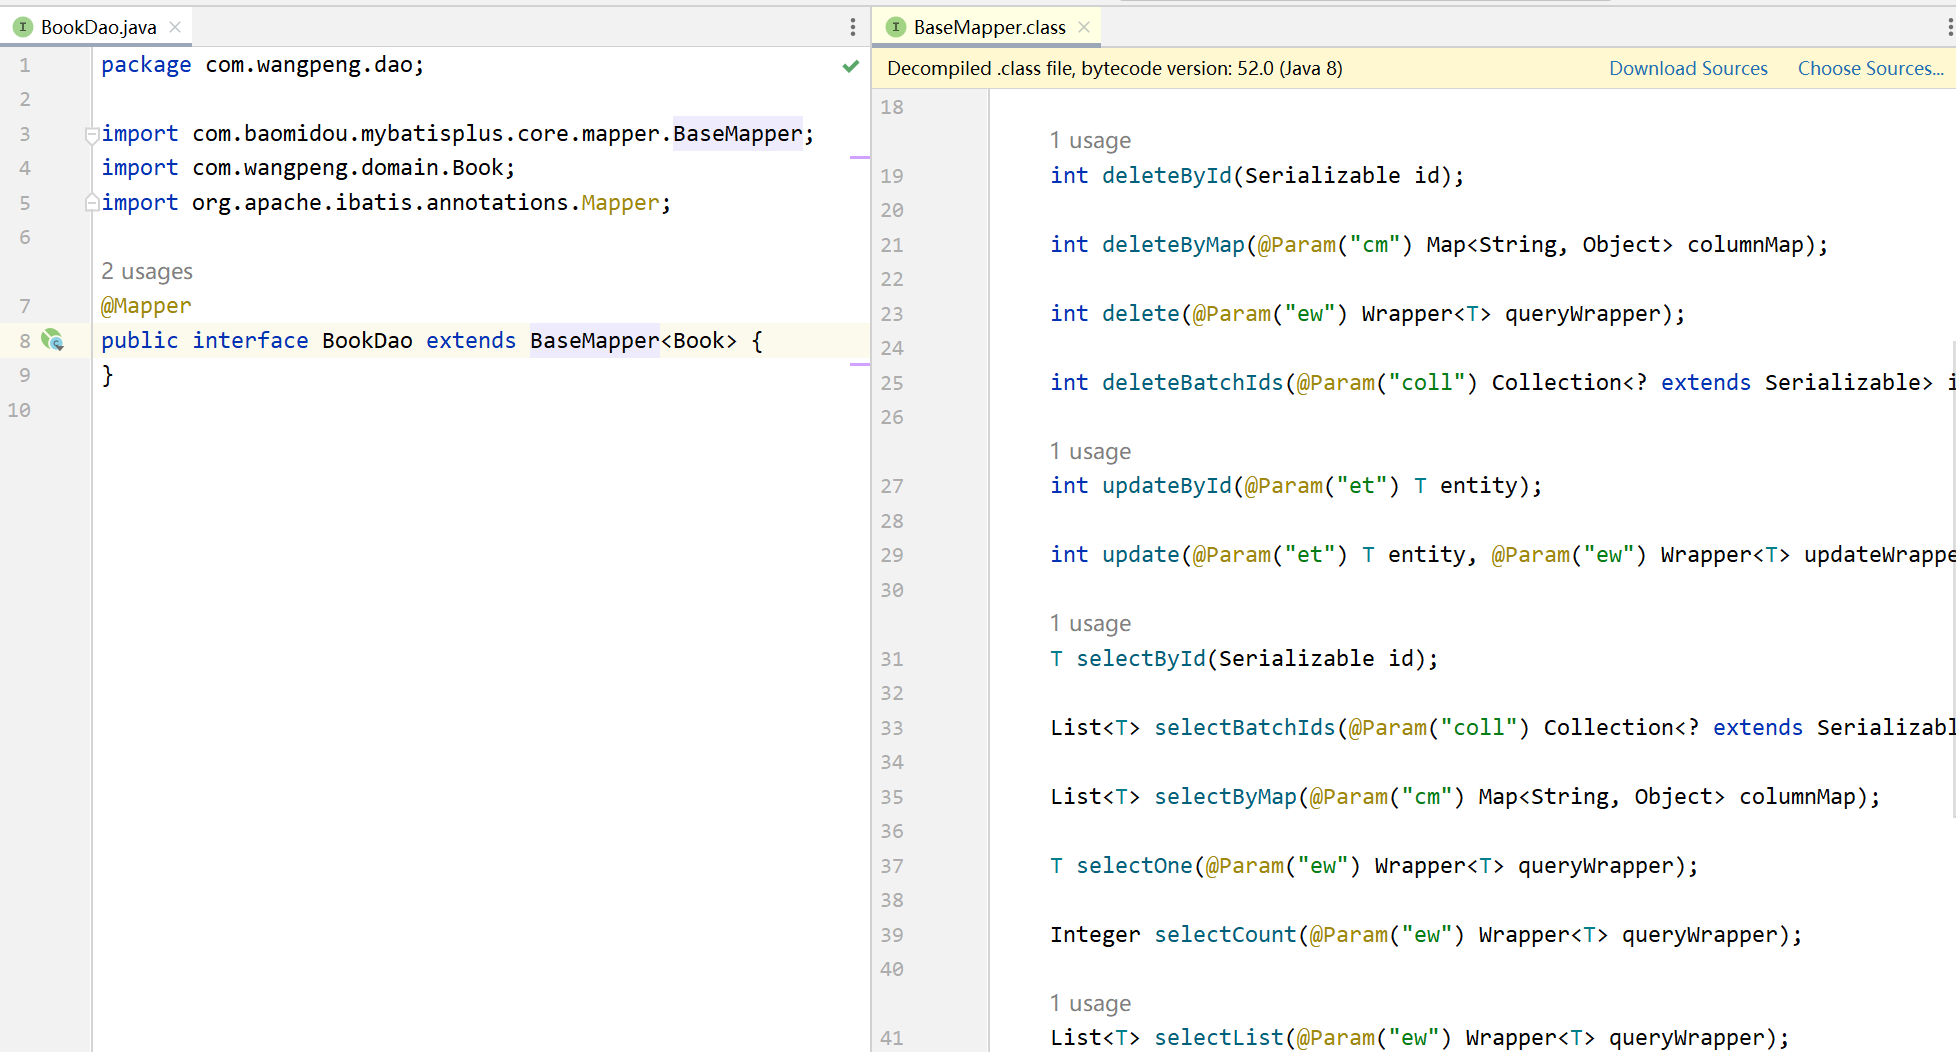Image resolution: width=1956 pixels, height=1052 pixels.
Task: Click the implementations gutter icon on line 8
Action: tap(52, 340)
